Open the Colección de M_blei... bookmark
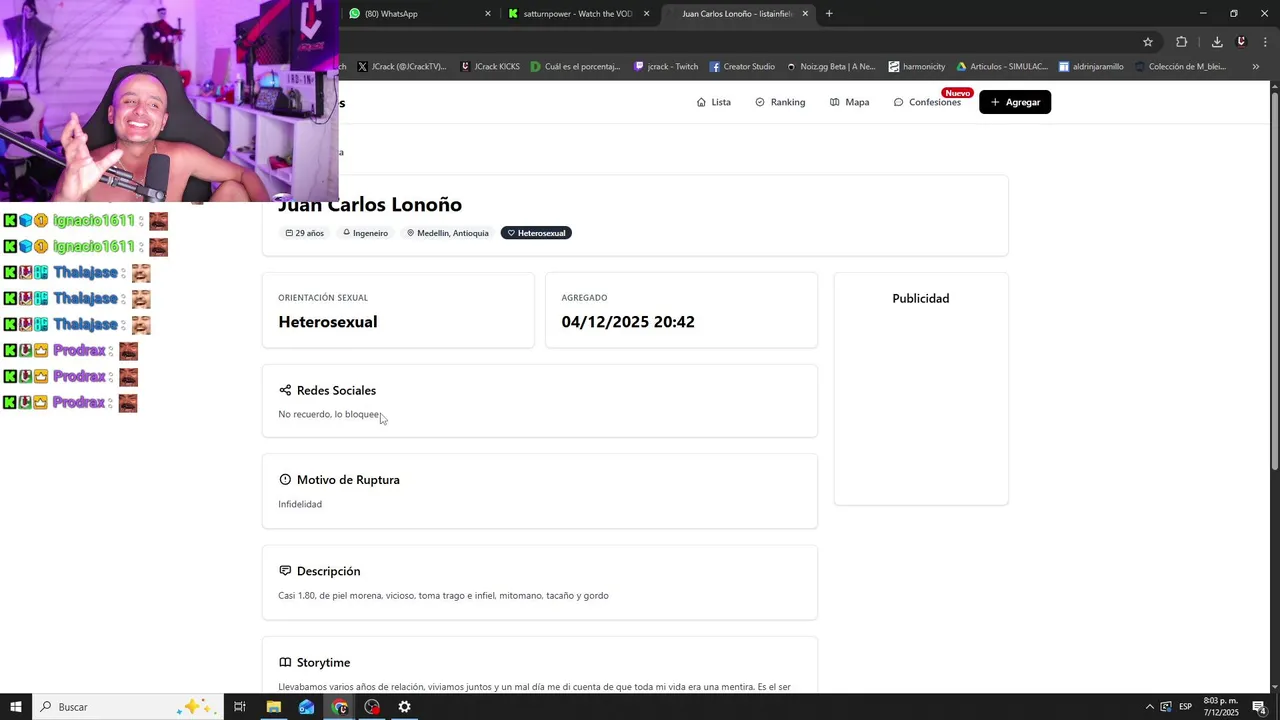The height and width of the screenshot is (720, 1280). coord(1180,67)
